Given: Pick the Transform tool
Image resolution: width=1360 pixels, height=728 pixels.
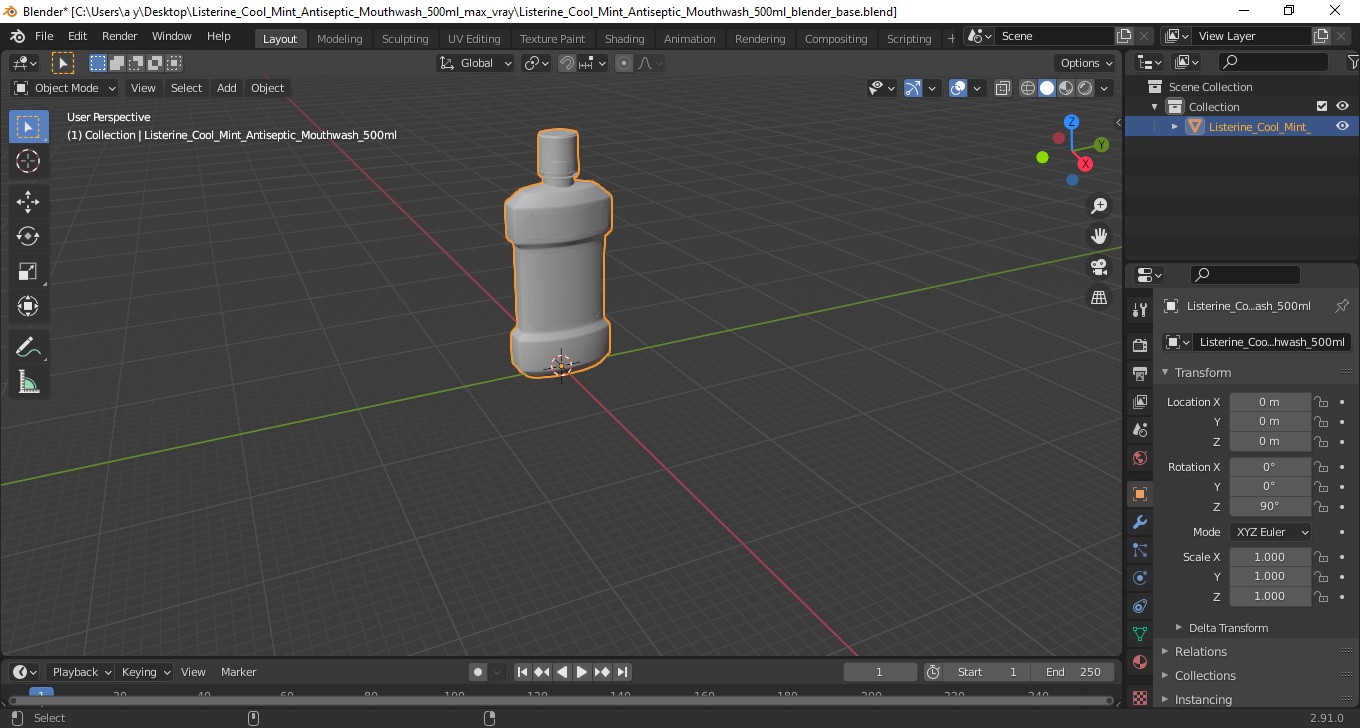Looking at the screenshot, I should pyautogui.click(x=28, y=306).
